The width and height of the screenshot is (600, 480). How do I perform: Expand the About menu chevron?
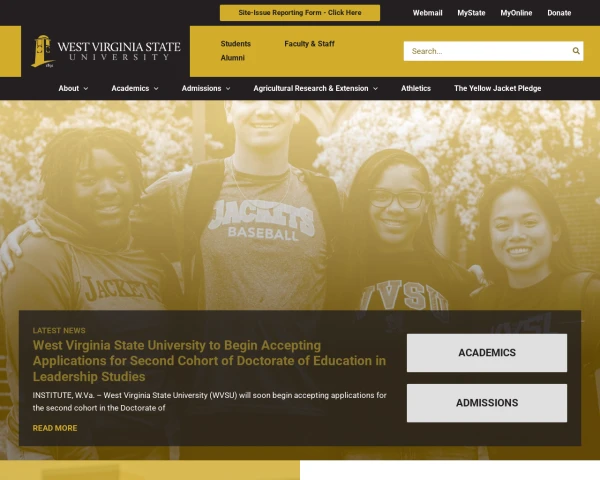(x=86, y=88)
